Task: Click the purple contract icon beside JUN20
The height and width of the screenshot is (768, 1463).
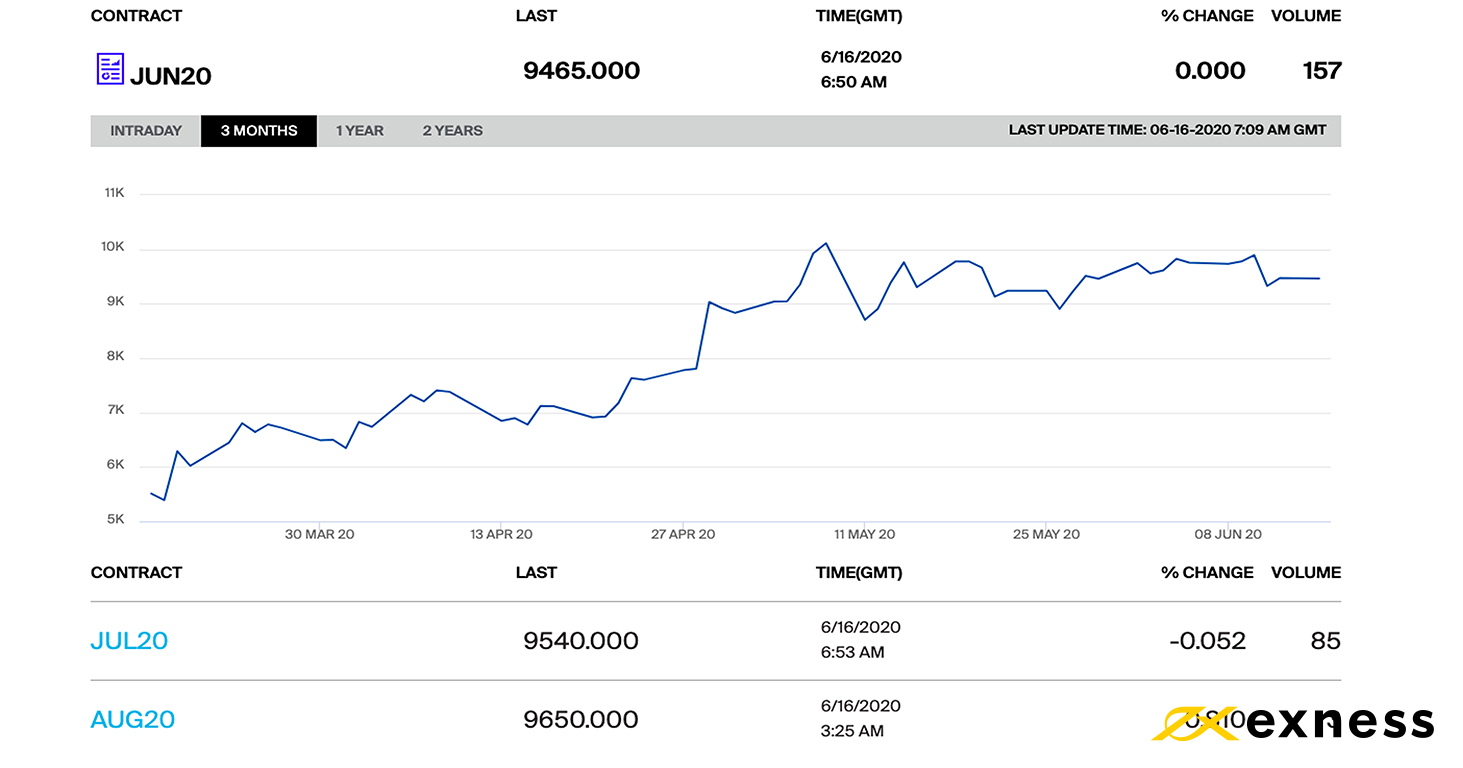Action: (110, 69)
